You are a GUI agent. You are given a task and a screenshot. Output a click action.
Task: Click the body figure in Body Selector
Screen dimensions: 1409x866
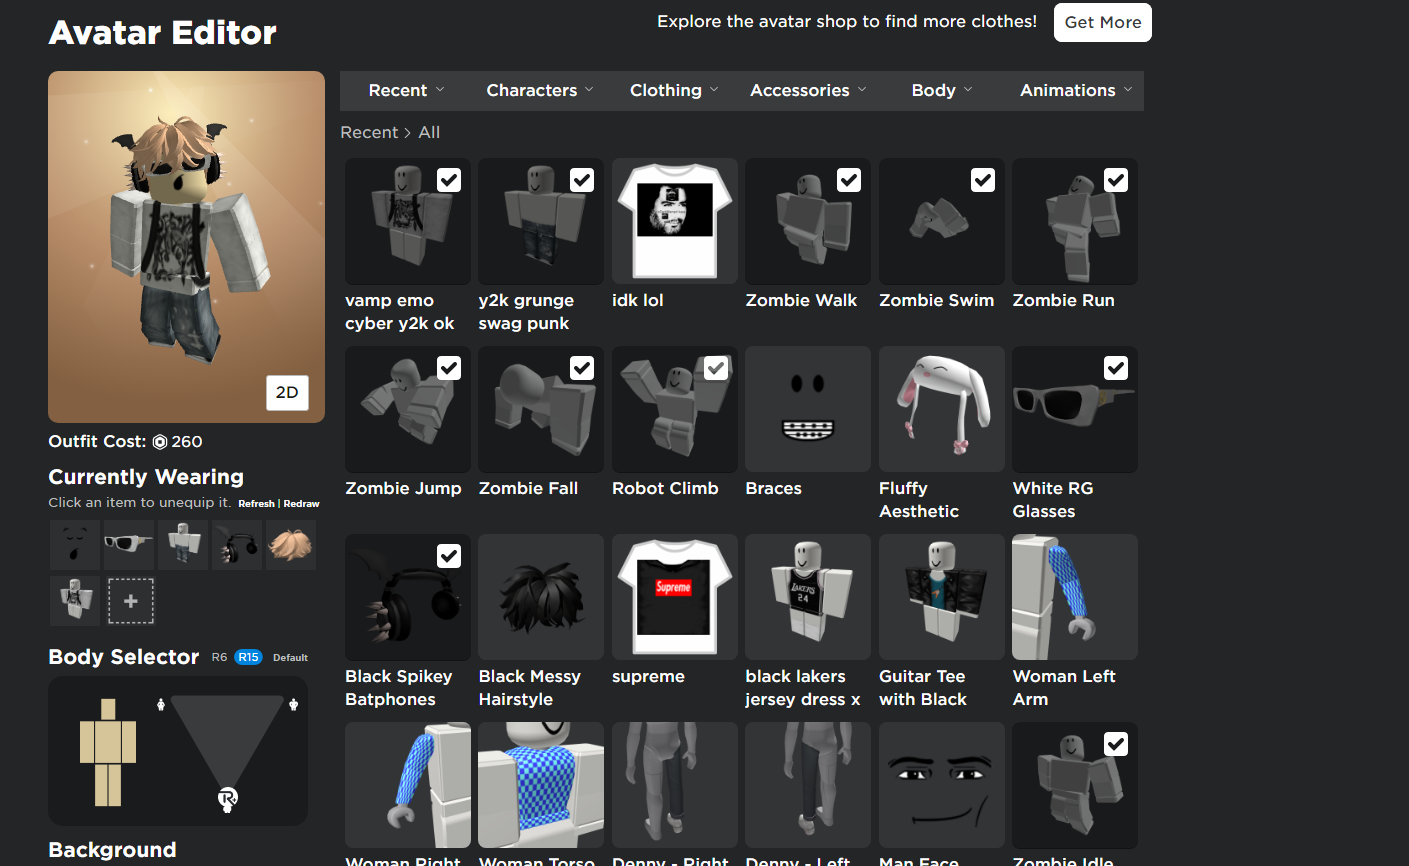tap(108, 752)
